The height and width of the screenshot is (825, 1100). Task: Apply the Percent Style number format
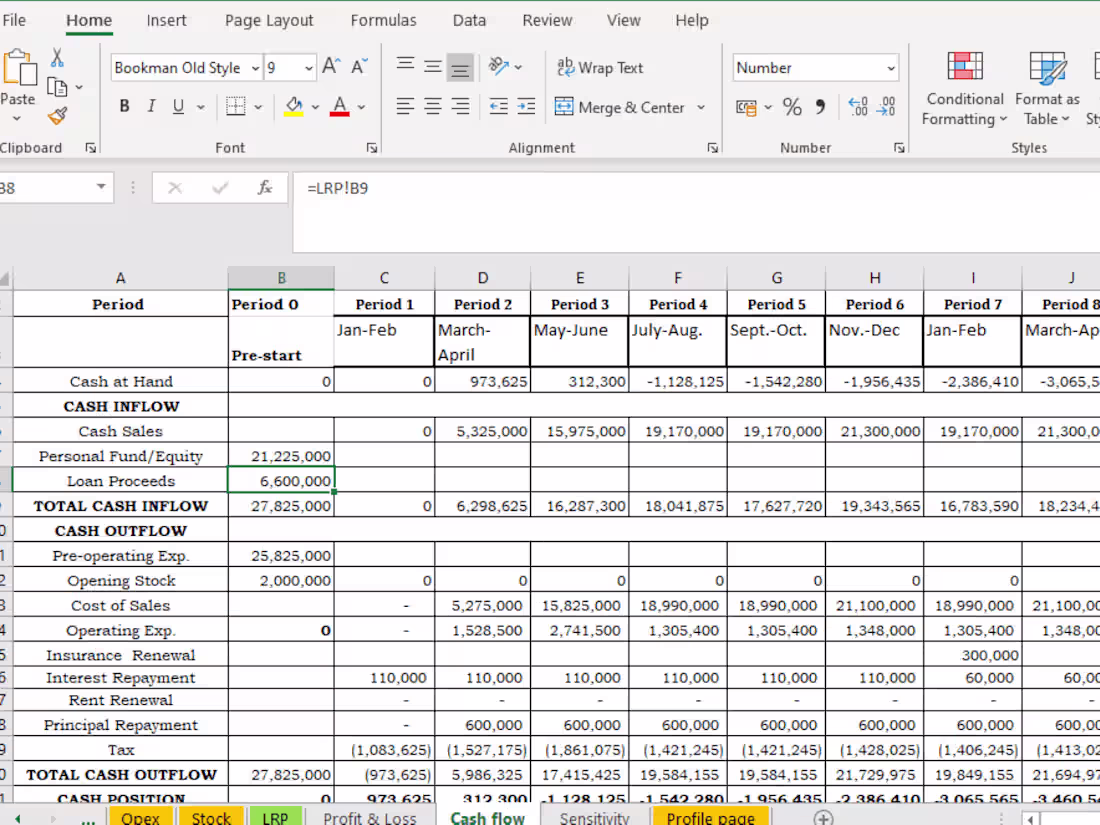pyautogui.click(x=791, y=105)
